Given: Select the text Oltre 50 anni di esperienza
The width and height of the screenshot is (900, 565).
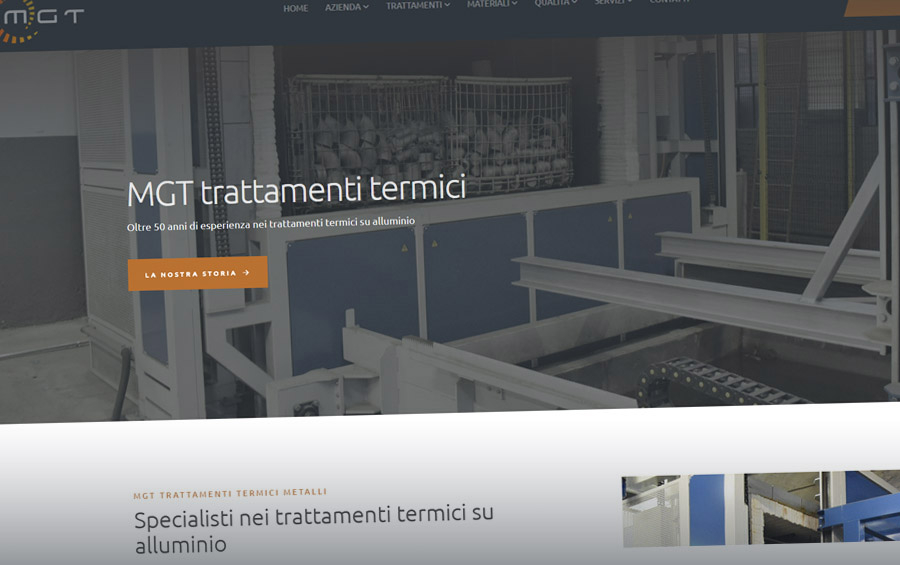Looking at the screenshot, I should pyautogui.click(x=188, y=226).
